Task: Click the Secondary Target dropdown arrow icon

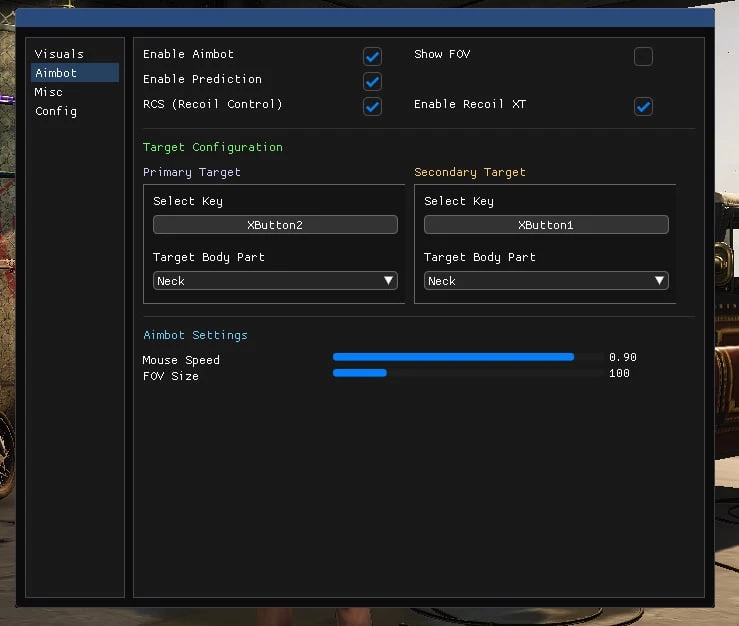Action: (660, 281)
